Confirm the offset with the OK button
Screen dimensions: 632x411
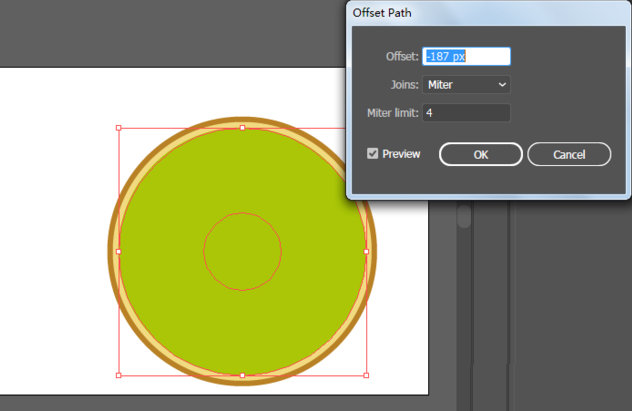[x=480, y=154]
